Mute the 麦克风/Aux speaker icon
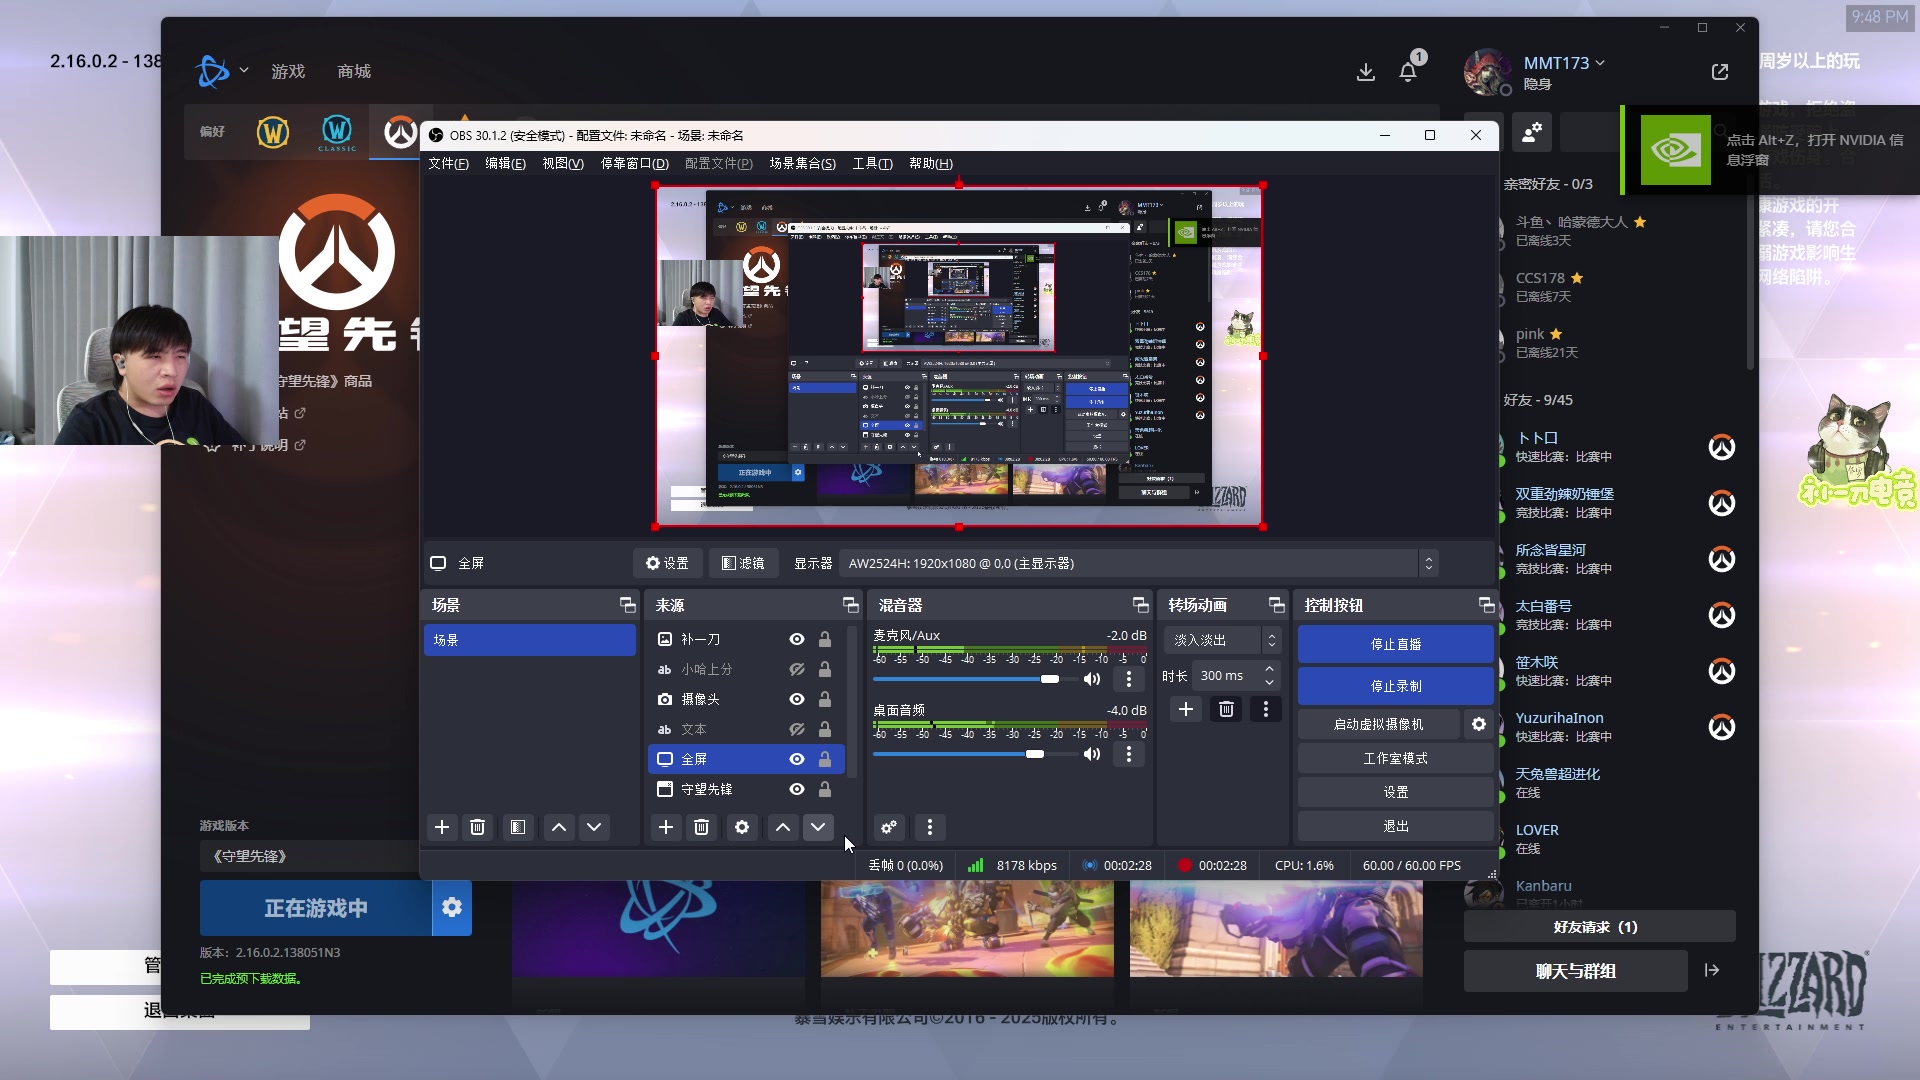The height and width of the screenshot is (1080, 1920). click(x=1092, y=679)
